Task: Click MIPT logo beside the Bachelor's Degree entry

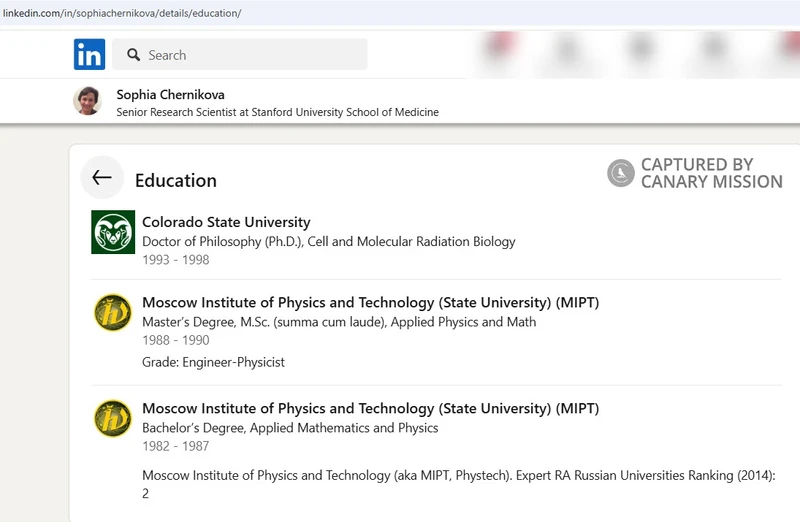Action: point(113,418)
